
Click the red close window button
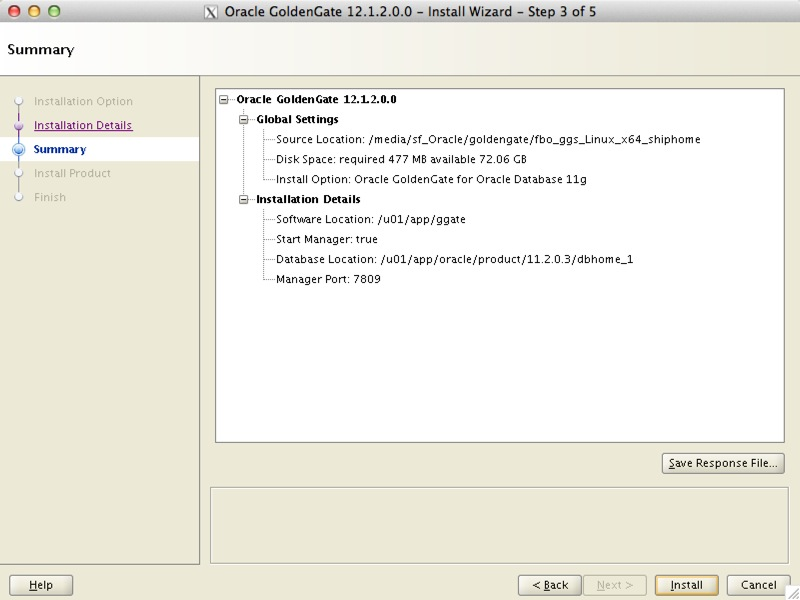[14, 11]
